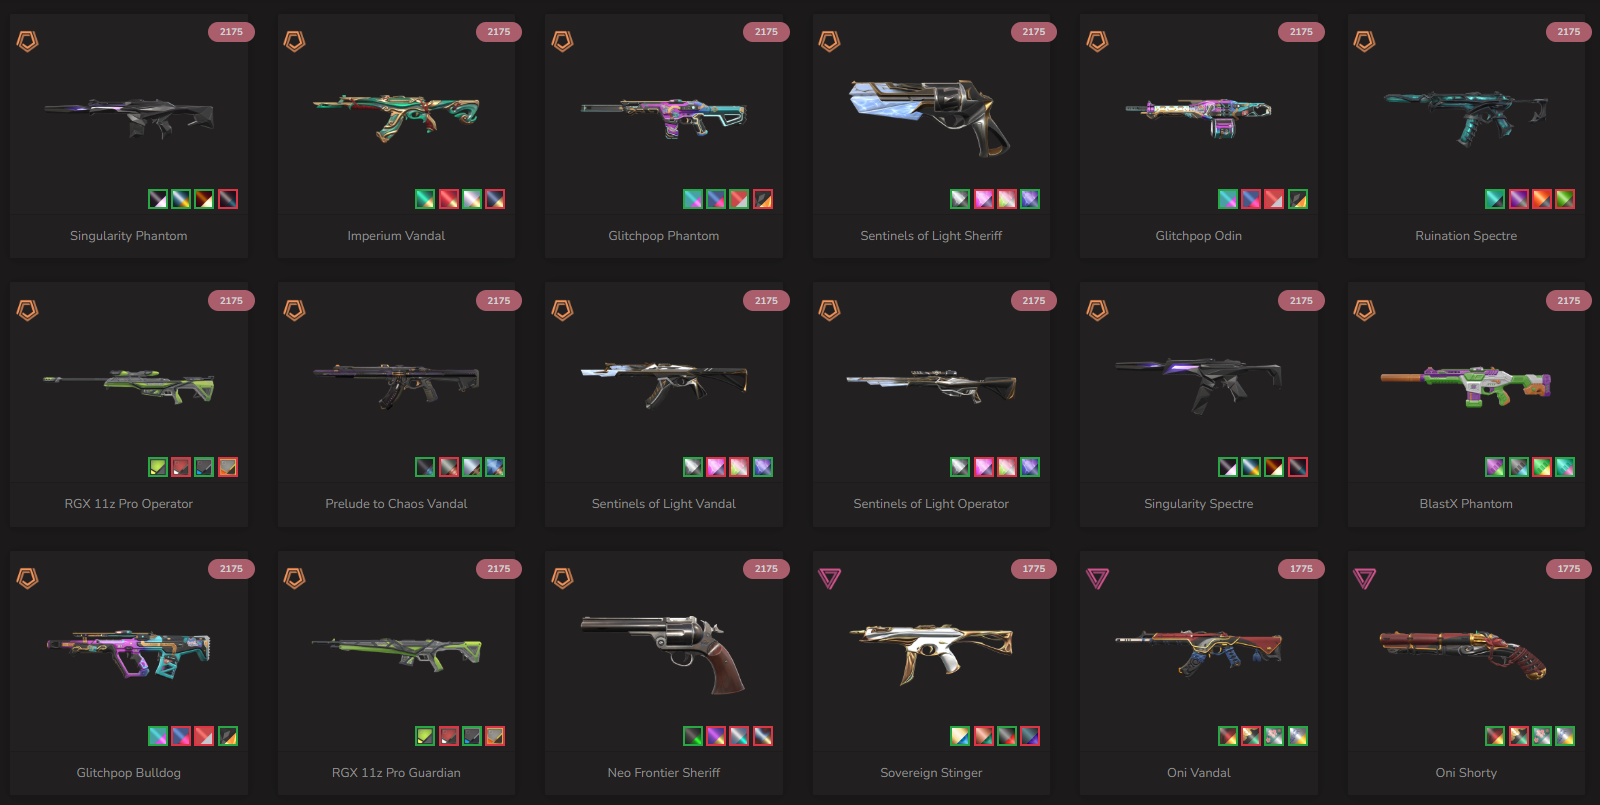Click the Prelude to Chaos Vandal name
Image resolution: width=1600 pixels, height=805 pixels.
pyautogui.click(x=396, y=504)
